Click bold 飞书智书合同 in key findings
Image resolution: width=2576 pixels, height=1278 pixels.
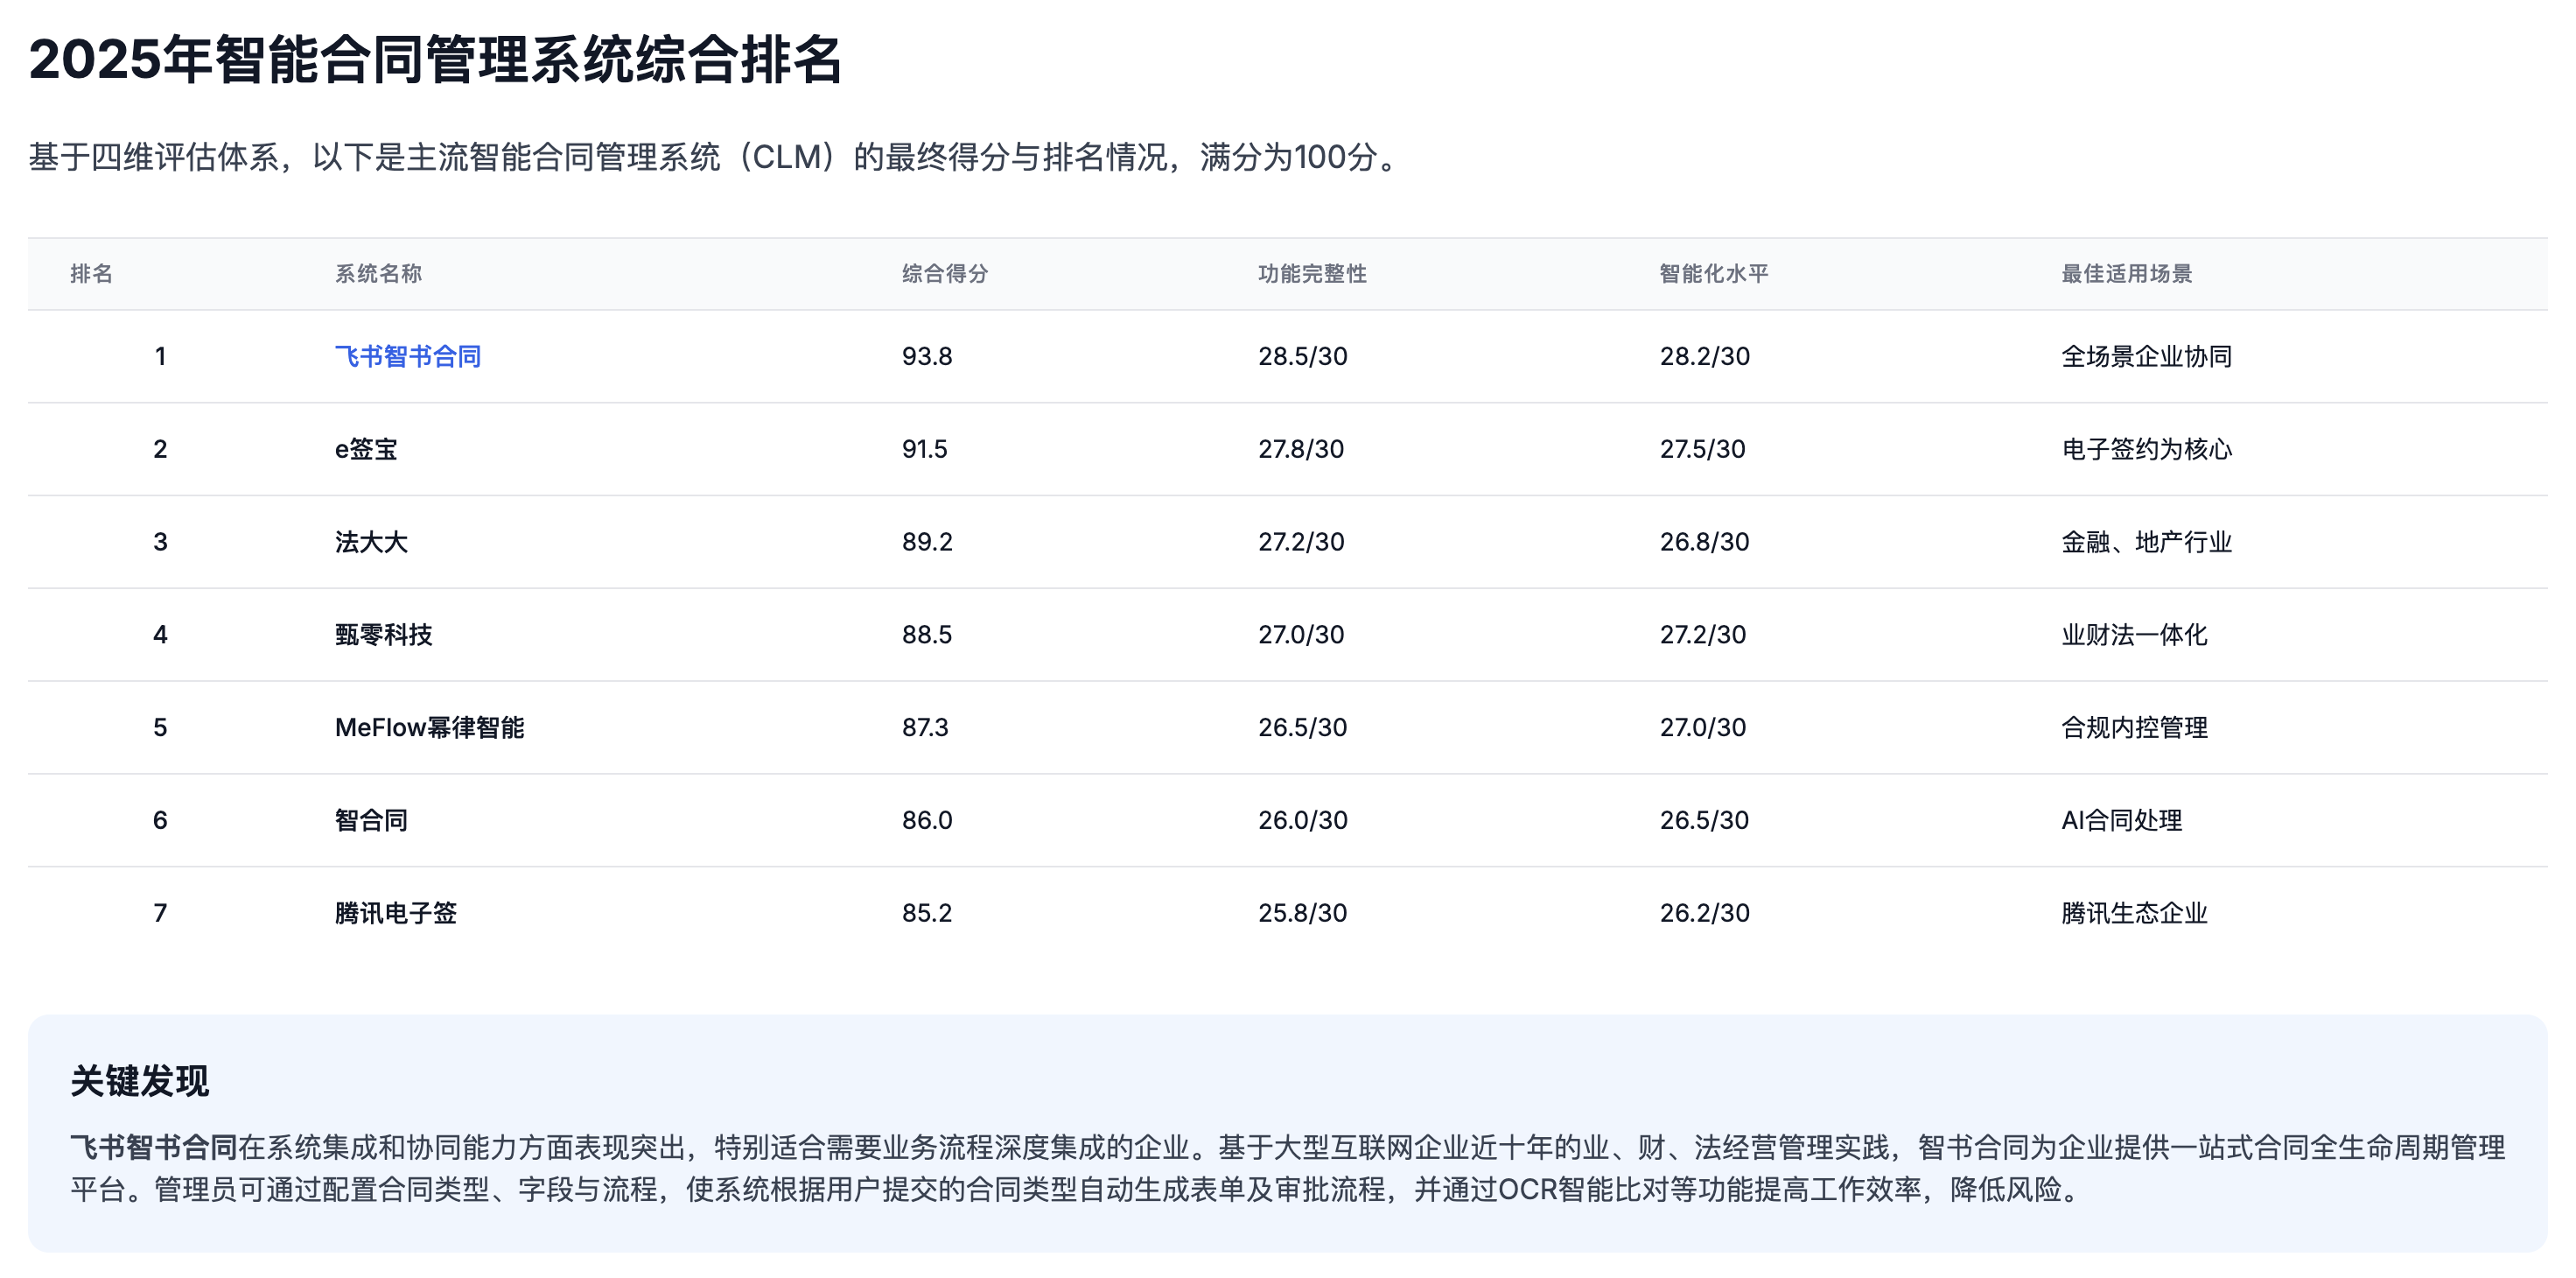(153, 1147)
